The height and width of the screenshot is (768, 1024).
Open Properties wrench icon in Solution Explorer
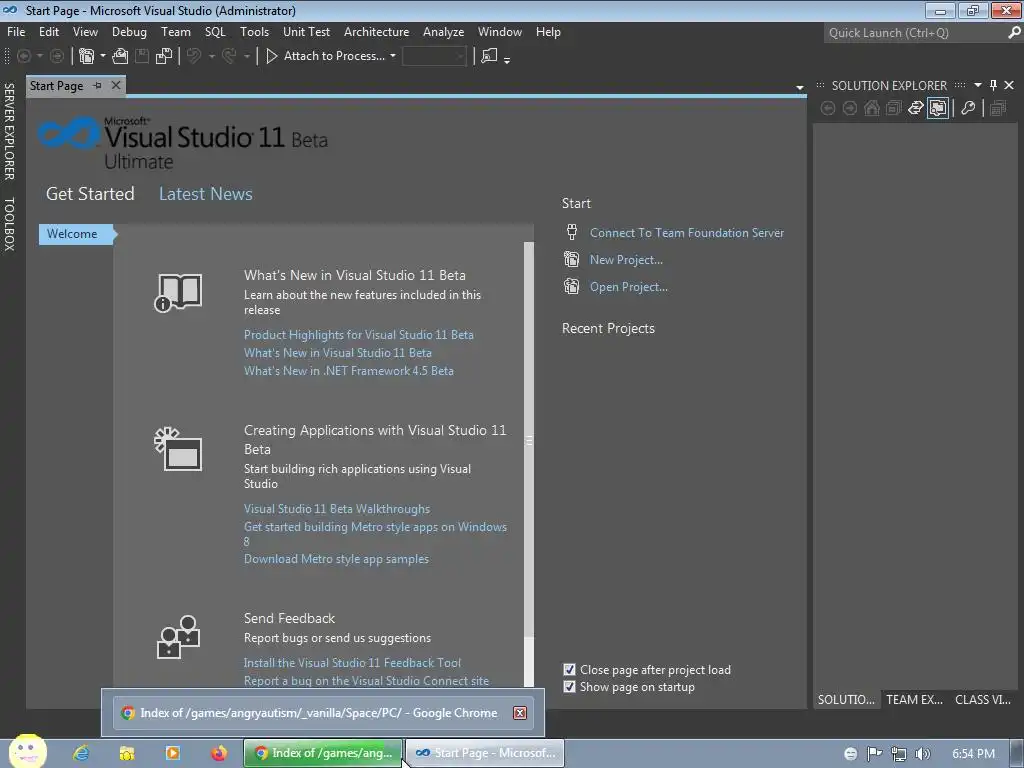(x=968, y=108)
